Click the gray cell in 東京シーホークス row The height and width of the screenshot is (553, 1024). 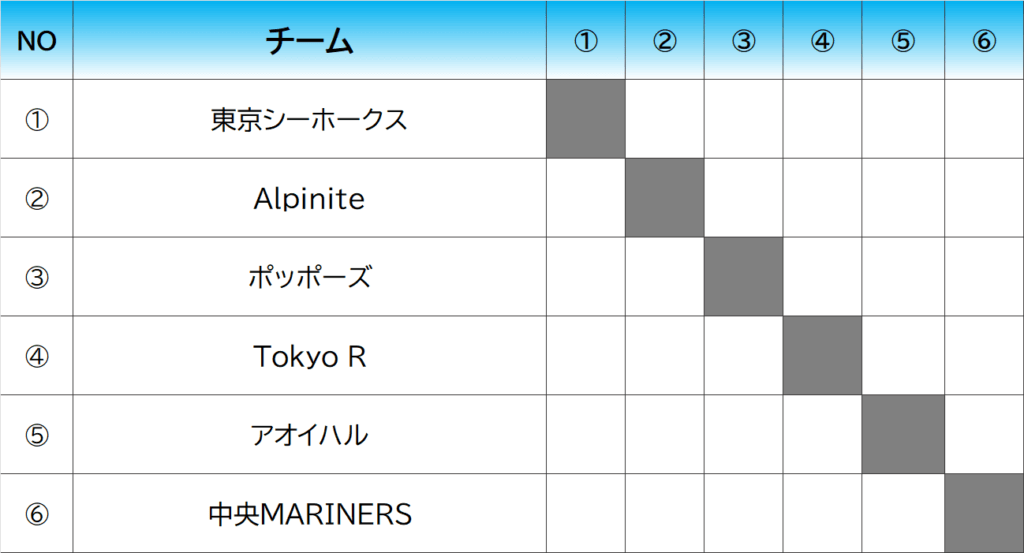coord(586,120)
